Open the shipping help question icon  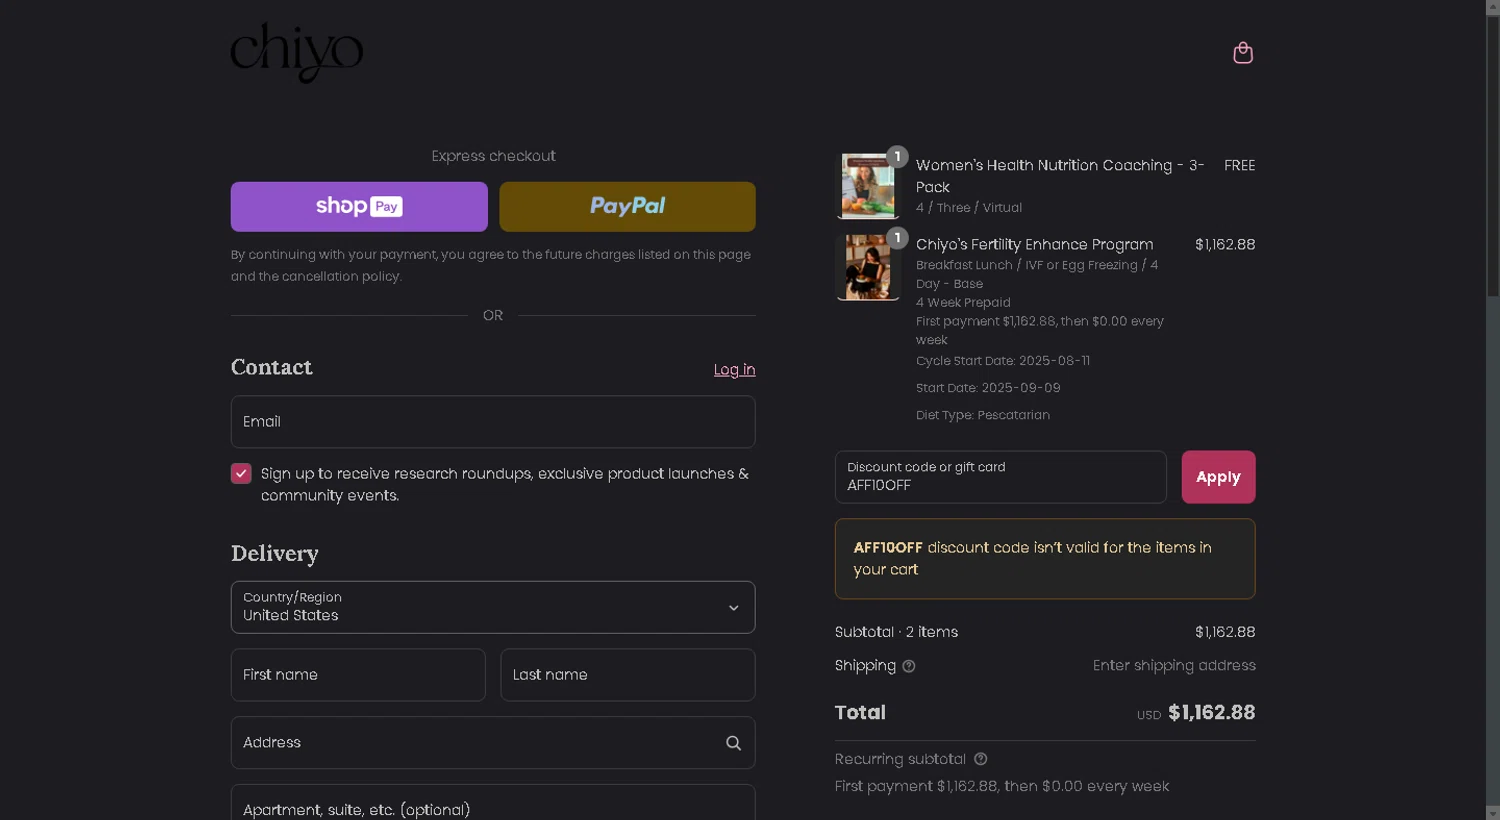[909, 666]
